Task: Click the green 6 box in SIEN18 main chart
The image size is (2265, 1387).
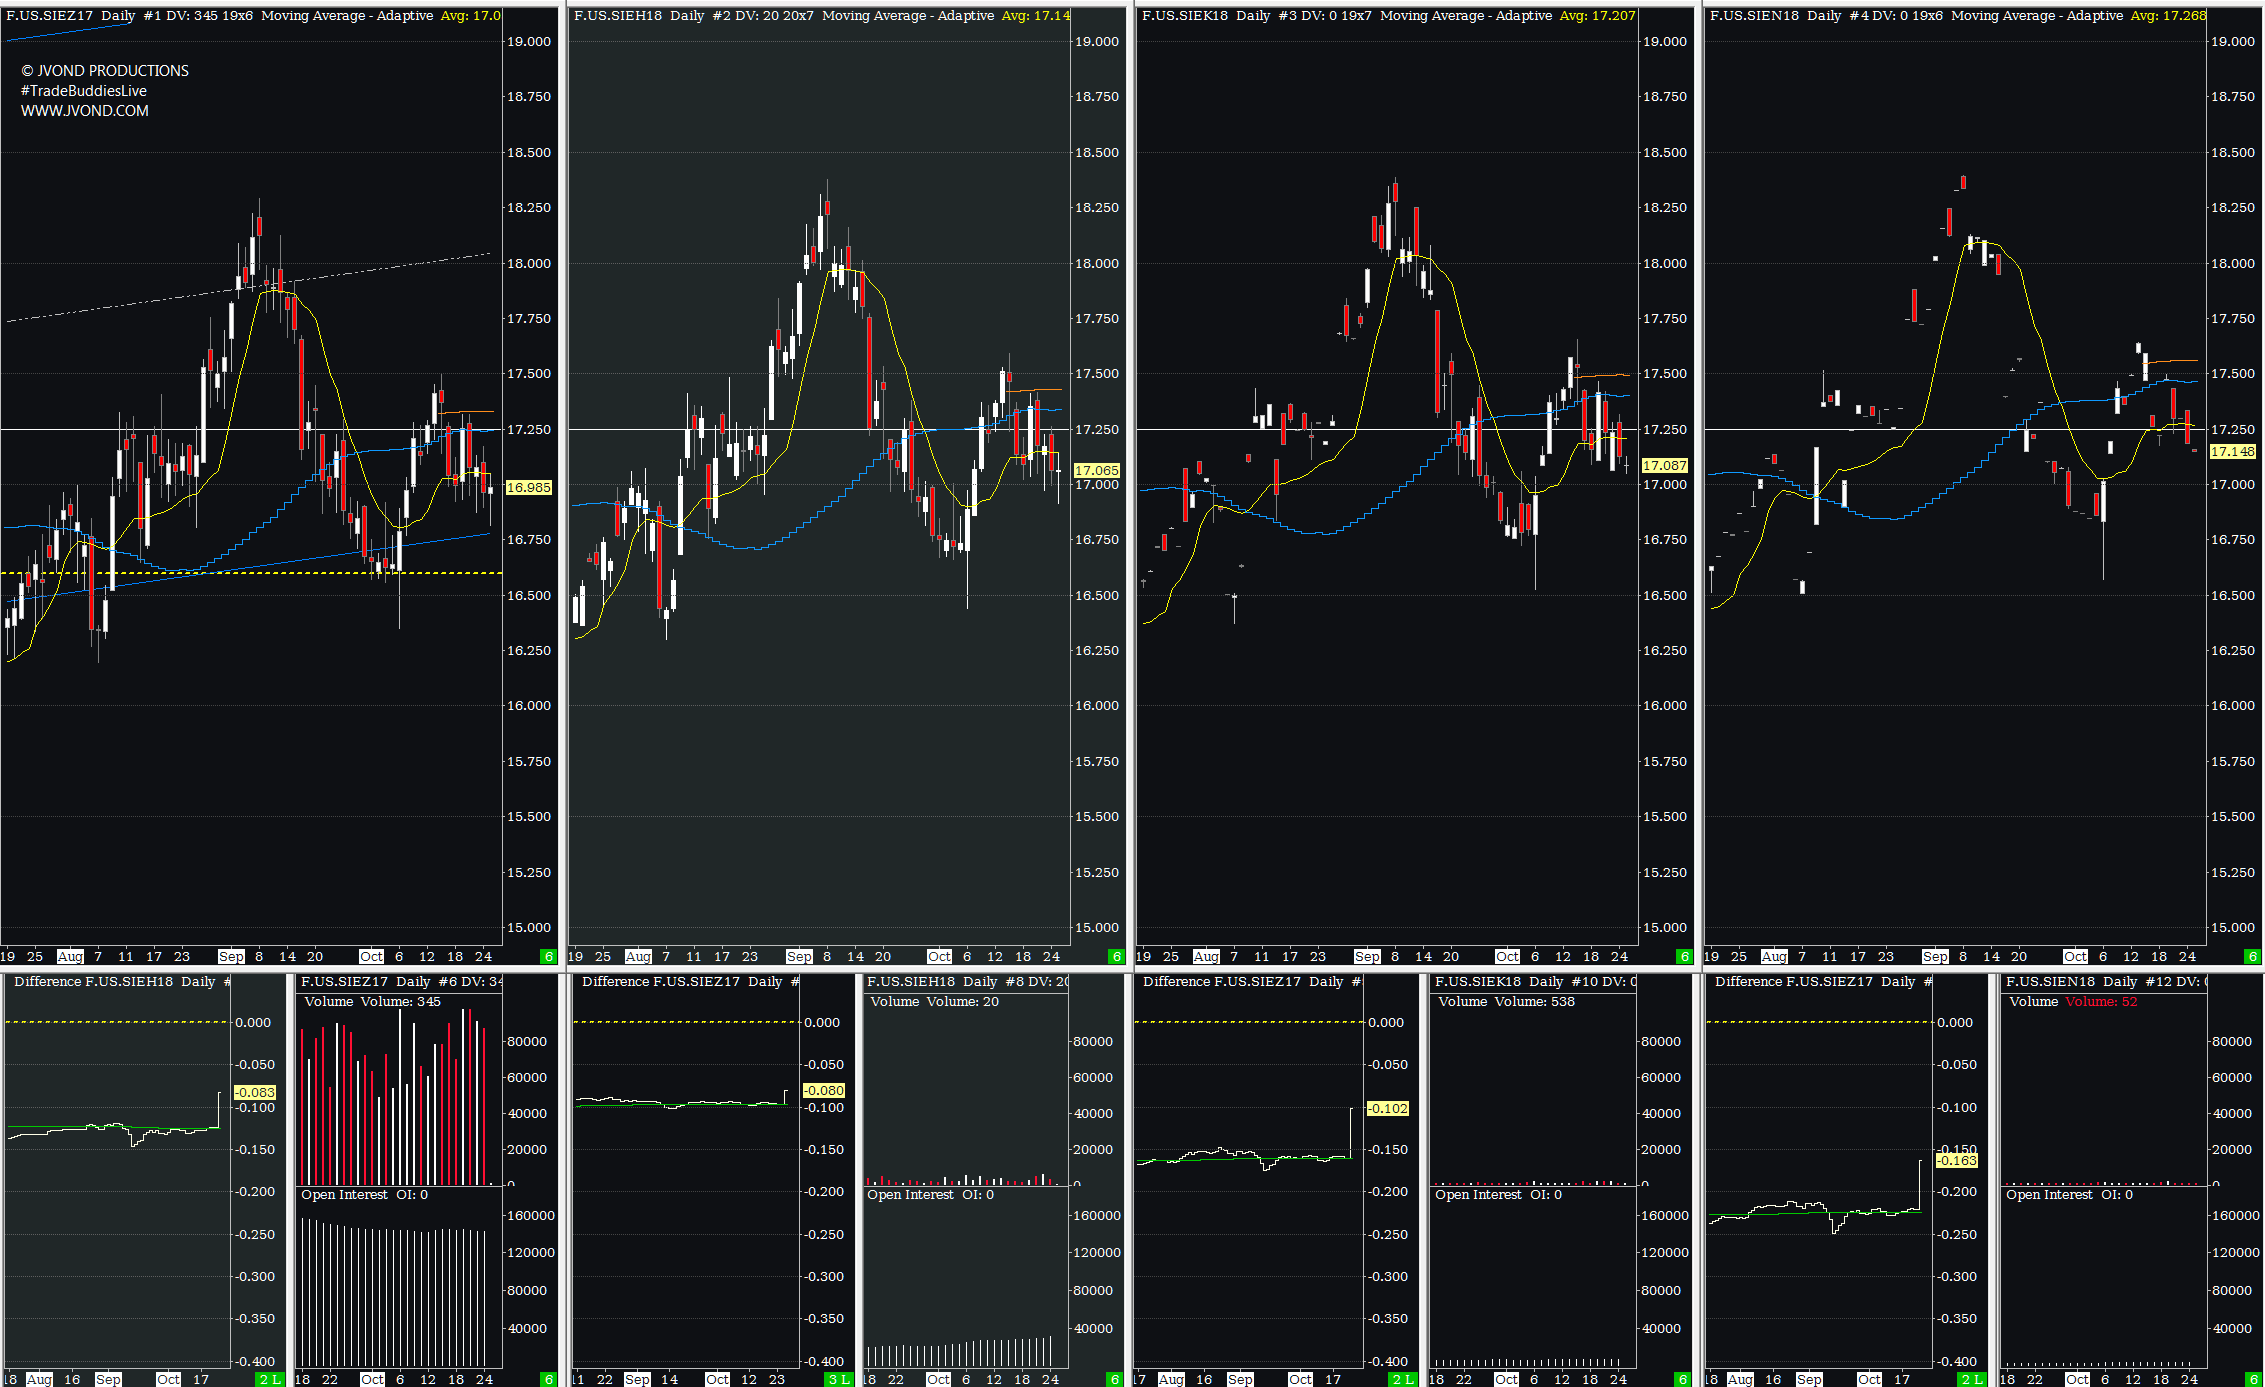Action: (x=2252, y=957)
